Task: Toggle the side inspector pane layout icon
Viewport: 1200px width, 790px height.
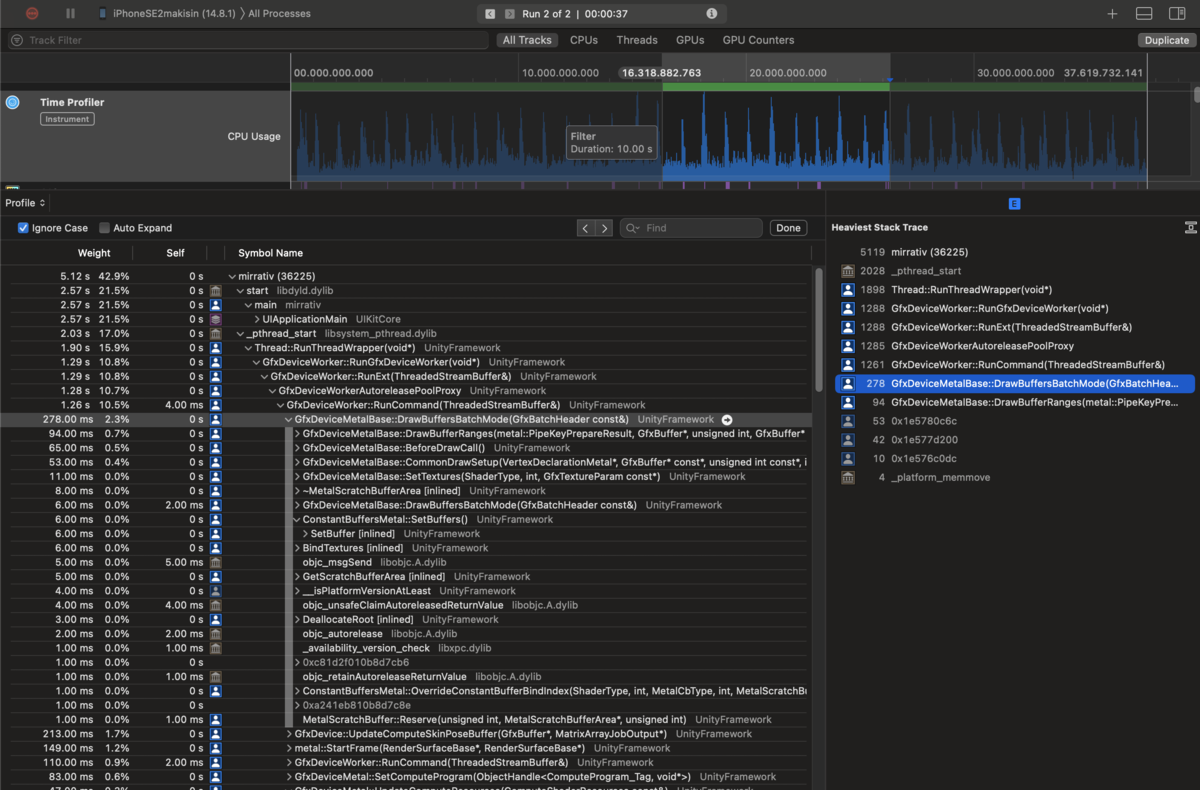Action: 1177,14
